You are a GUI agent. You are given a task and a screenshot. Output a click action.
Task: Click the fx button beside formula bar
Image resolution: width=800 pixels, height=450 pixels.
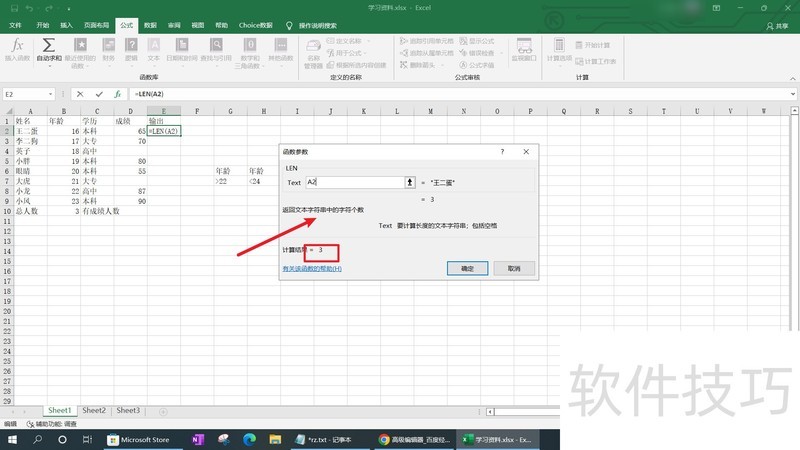[117, 94]
